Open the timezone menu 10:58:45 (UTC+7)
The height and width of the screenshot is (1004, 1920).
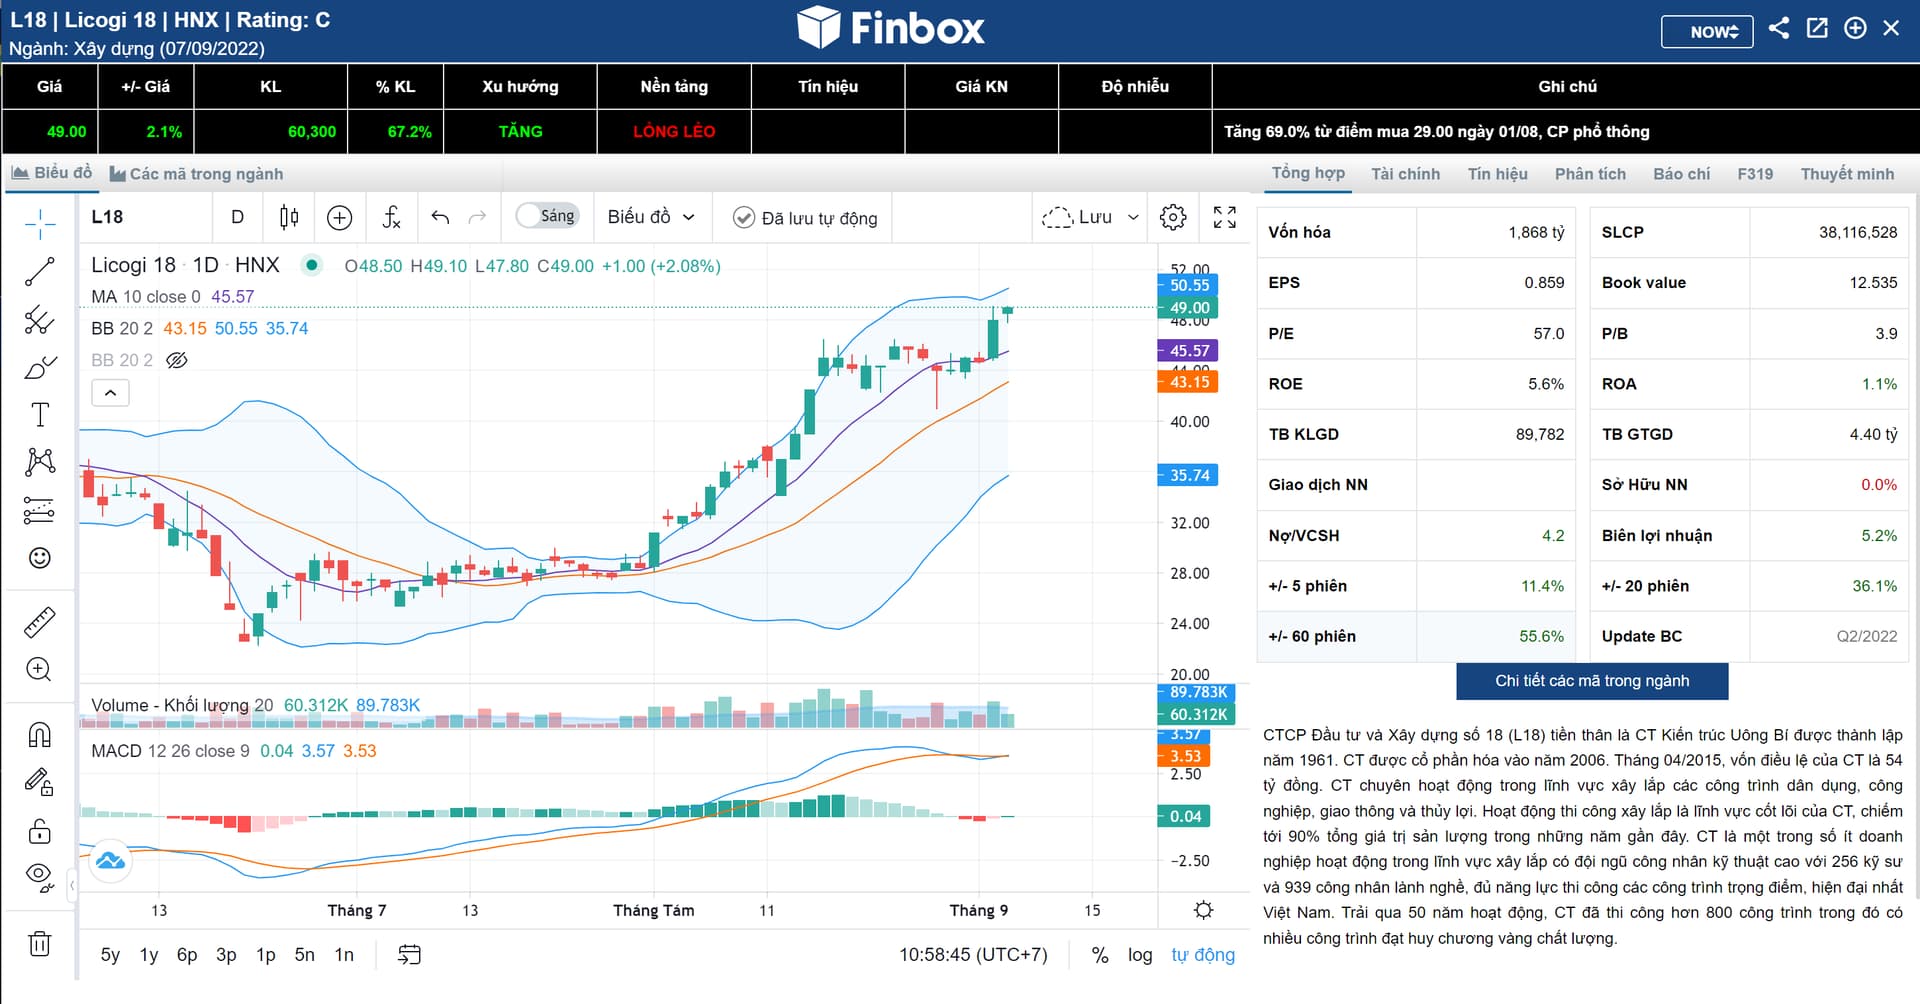tap(973, 955)
